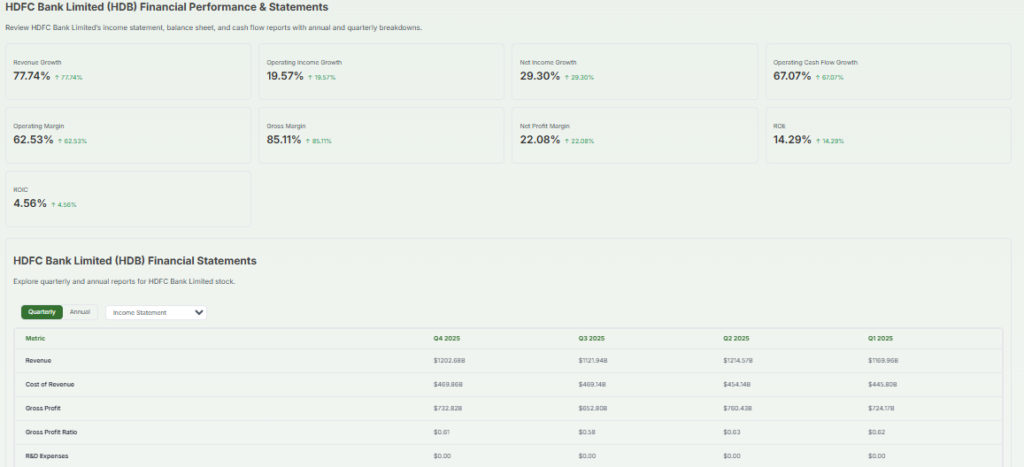Click the Metric column header
Screen dimensions: 1024x467
click(35, 338)
